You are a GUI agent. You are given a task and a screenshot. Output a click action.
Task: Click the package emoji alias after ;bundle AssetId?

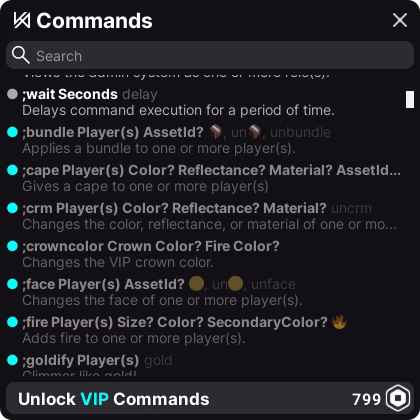(x=215, y=132)
